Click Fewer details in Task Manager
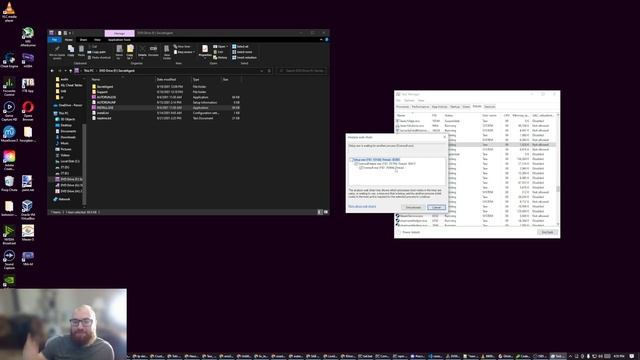The image size is (640, 360). pyautogui.click(x=408, y=232)
